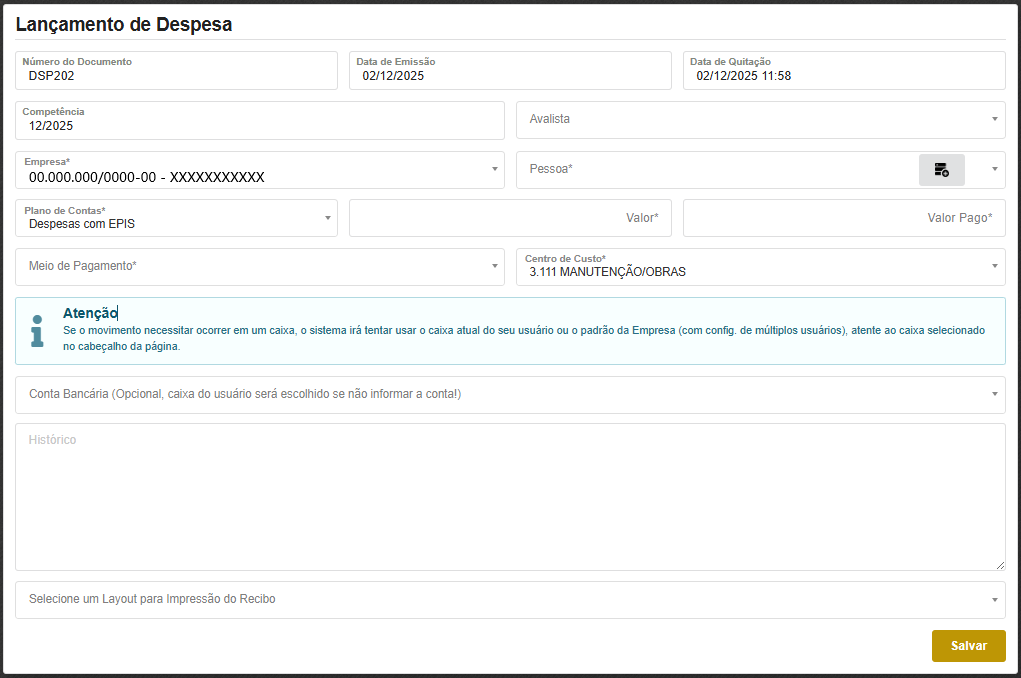Open the Pessoa dropdown arrow
Image resolution: width=1021 pixels, height=678 pixels.
994,169
